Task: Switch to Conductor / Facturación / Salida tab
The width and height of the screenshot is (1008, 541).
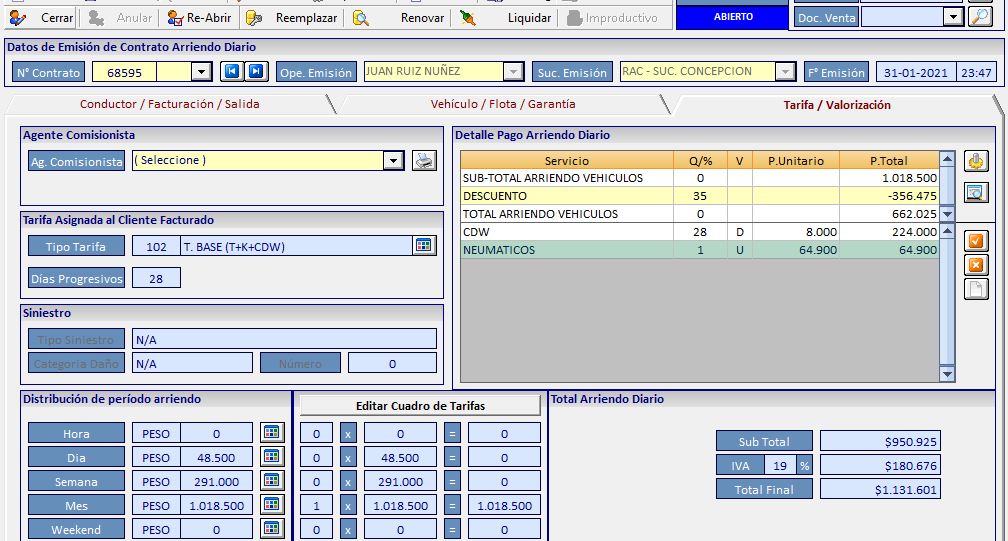Action: point(170,104)
